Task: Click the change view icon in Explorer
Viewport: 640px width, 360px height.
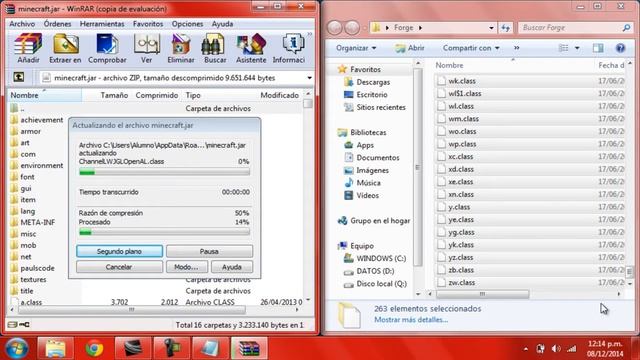Action: pyautogui.click(x=563, y=48)
